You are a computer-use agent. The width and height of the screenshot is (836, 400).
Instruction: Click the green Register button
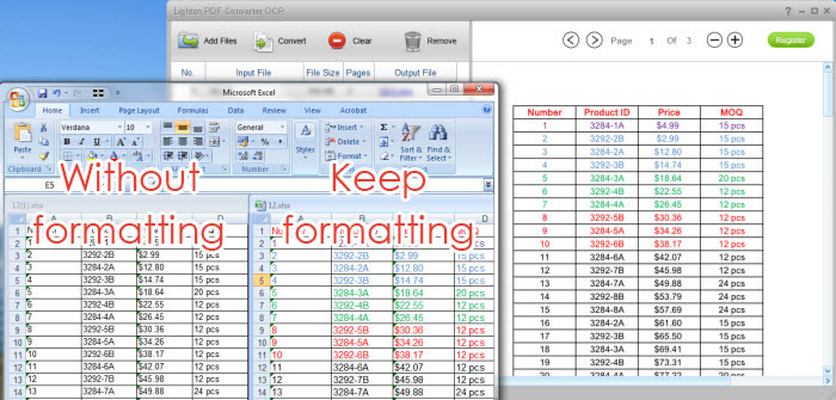[791, 40]
